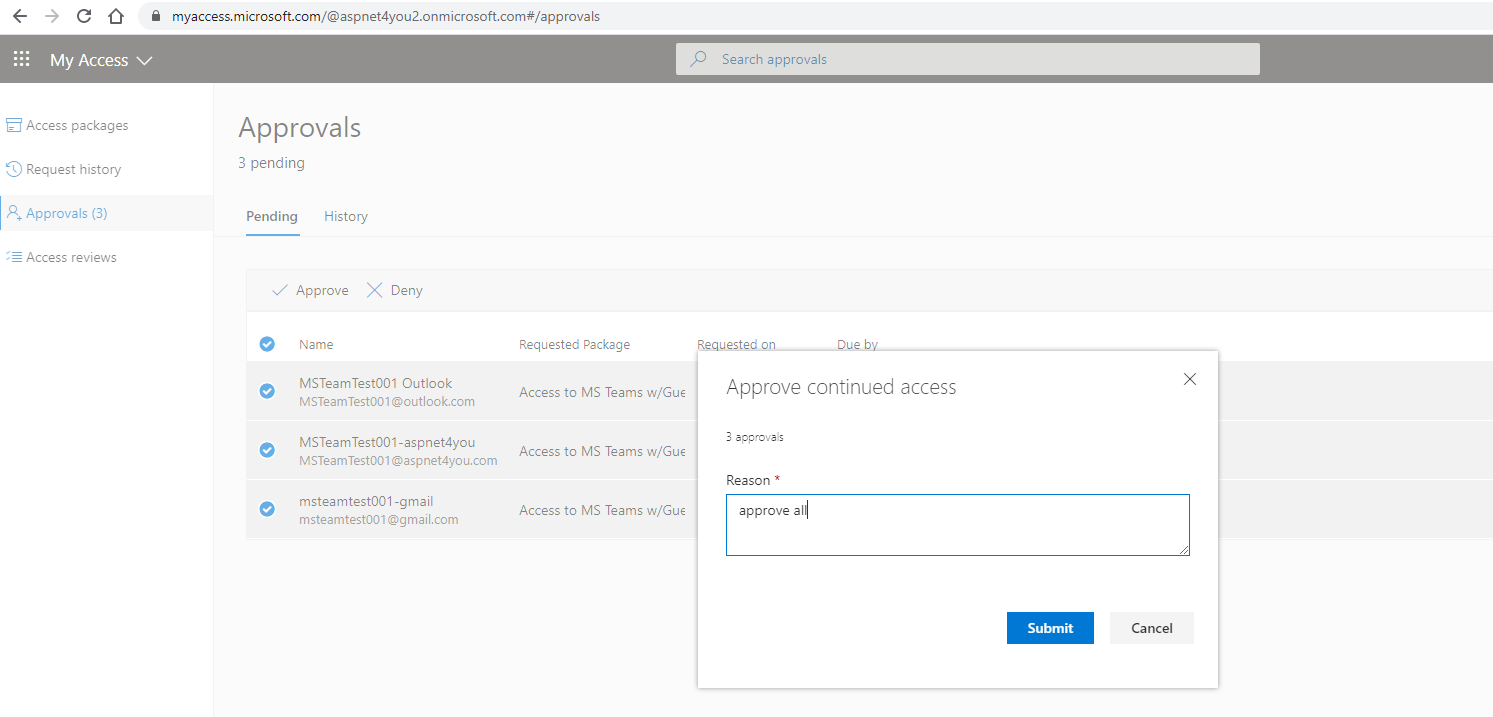Toggle the select-all checkbox in header
The image size is (1493, 717).
tap(267, 344)
